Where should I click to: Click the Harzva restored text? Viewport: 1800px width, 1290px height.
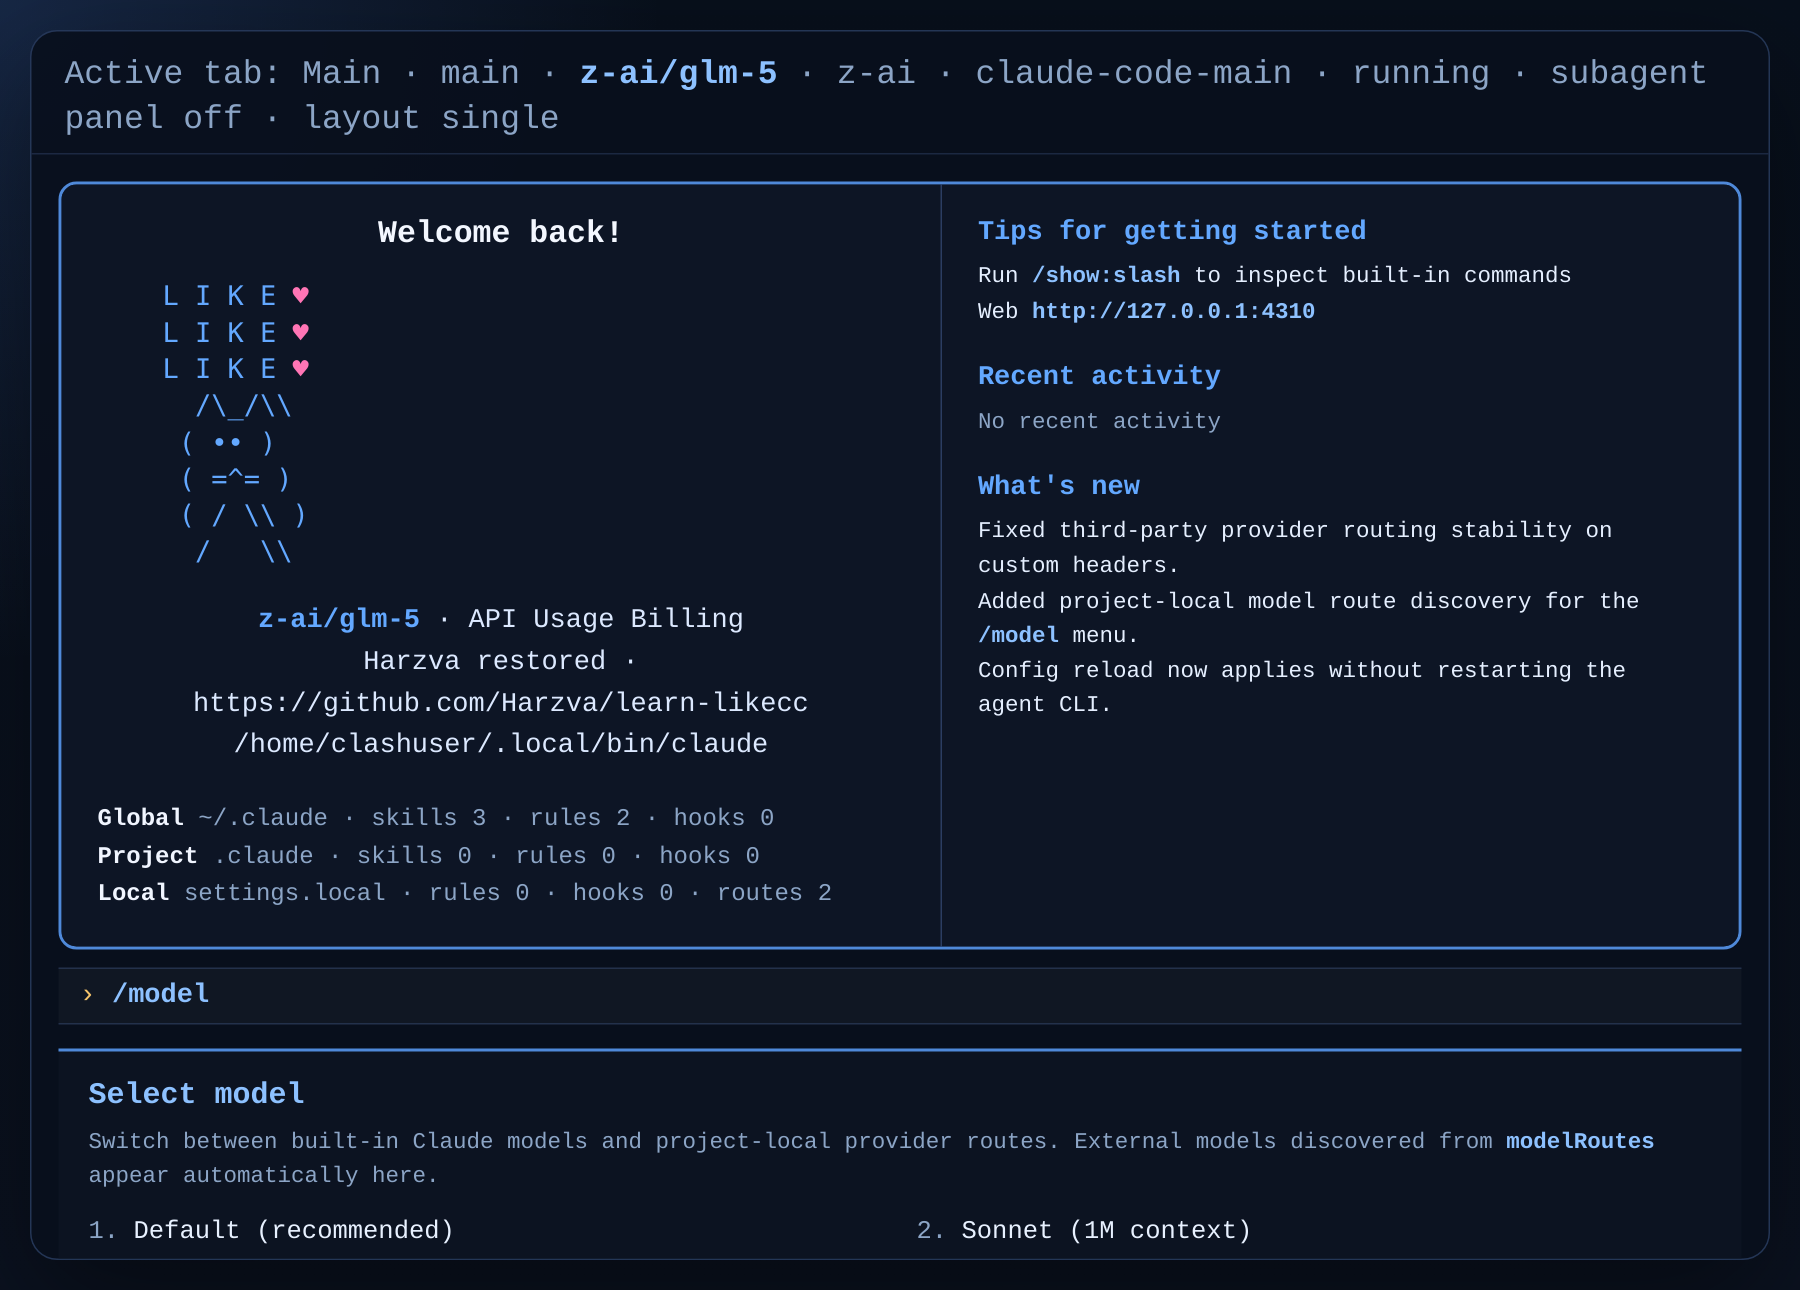[484, 661]
